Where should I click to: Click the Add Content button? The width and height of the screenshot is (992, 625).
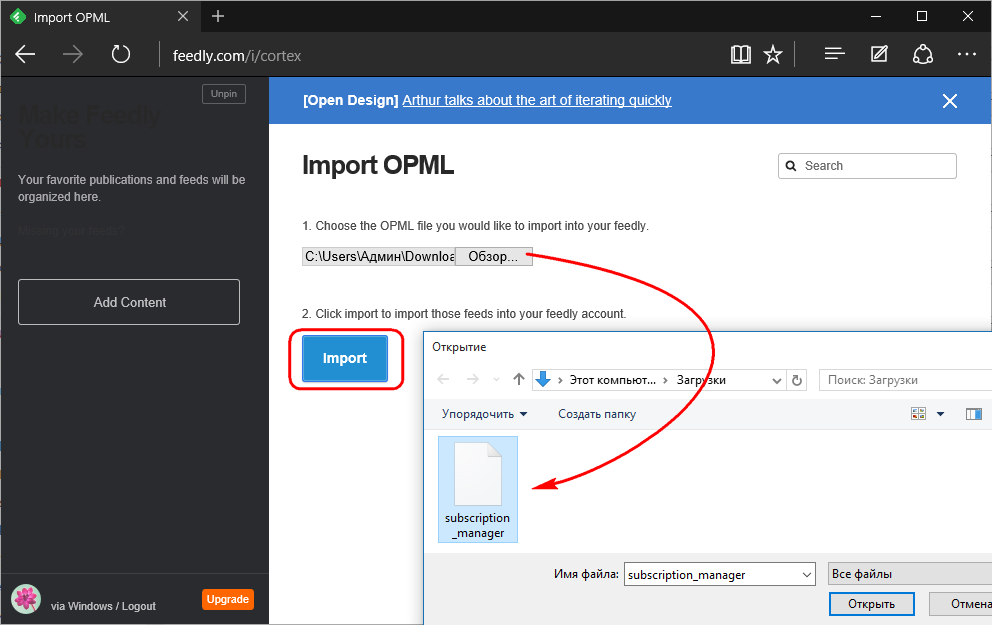click(x=129, y=302)
